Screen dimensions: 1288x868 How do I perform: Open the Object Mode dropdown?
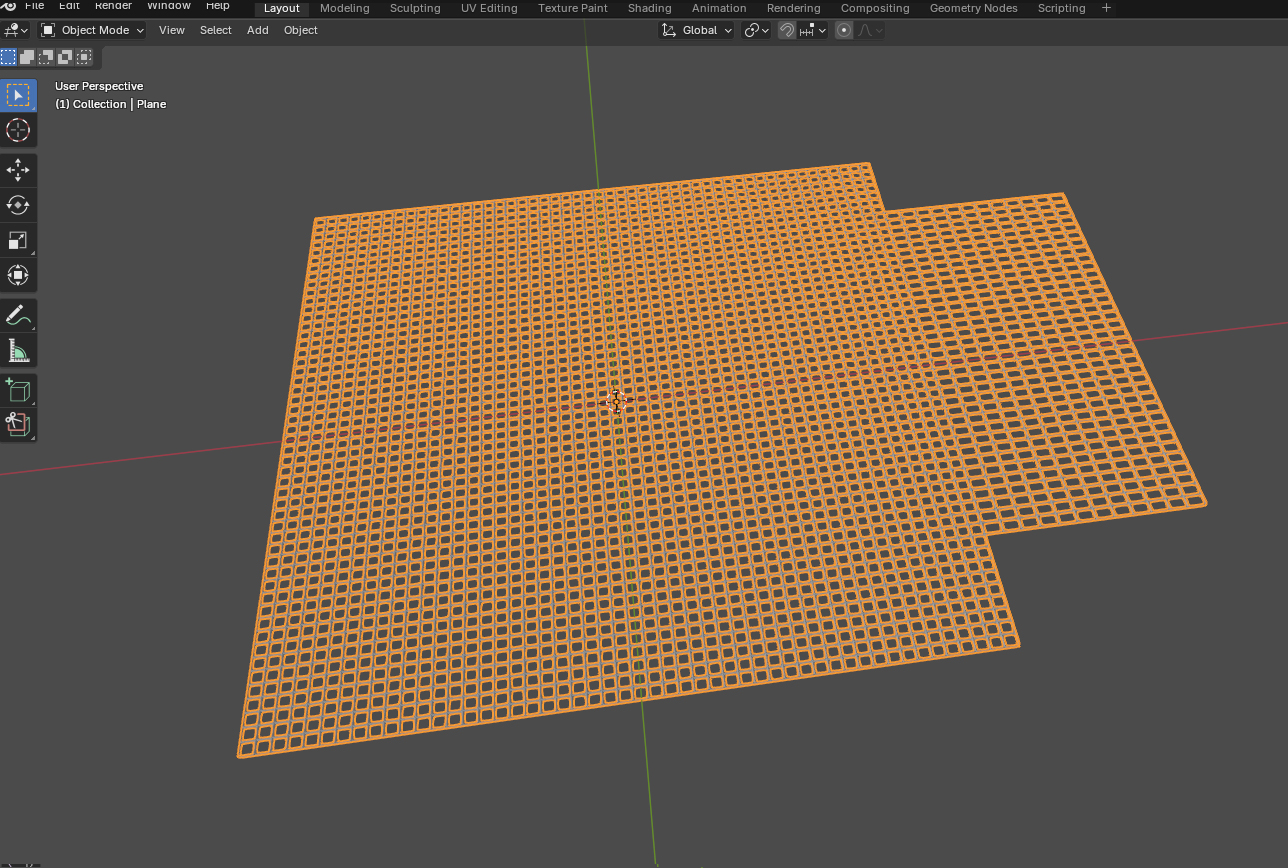(x=92, y=30)
